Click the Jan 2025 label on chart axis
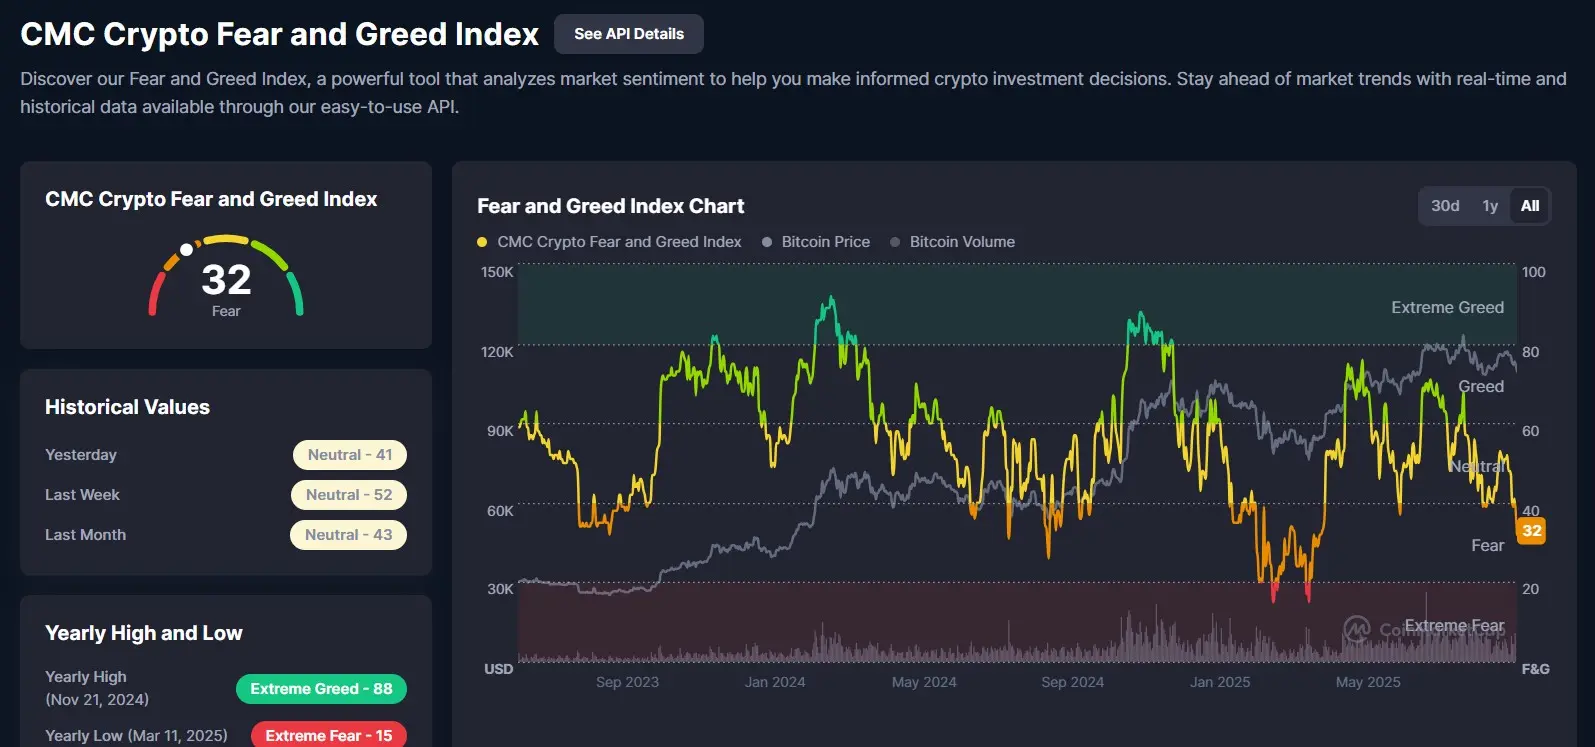 pyautogui.click(x=1220, y=682)
